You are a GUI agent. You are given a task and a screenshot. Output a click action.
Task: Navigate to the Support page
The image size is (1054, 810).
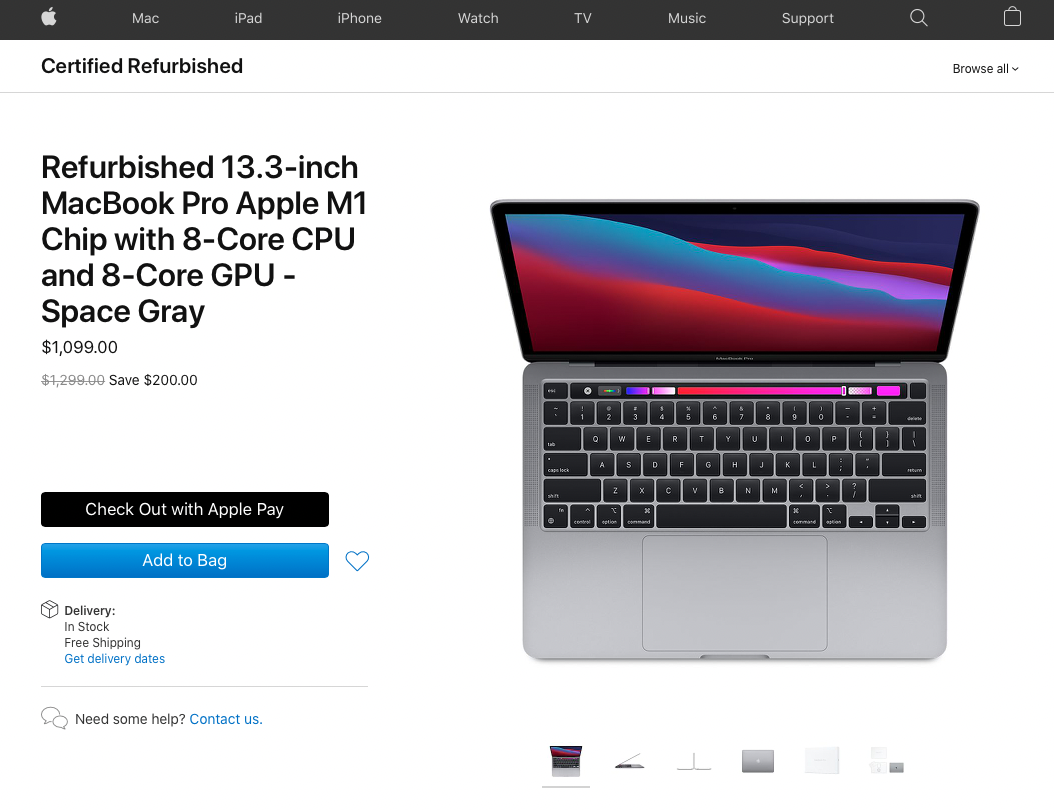point(807,18)
